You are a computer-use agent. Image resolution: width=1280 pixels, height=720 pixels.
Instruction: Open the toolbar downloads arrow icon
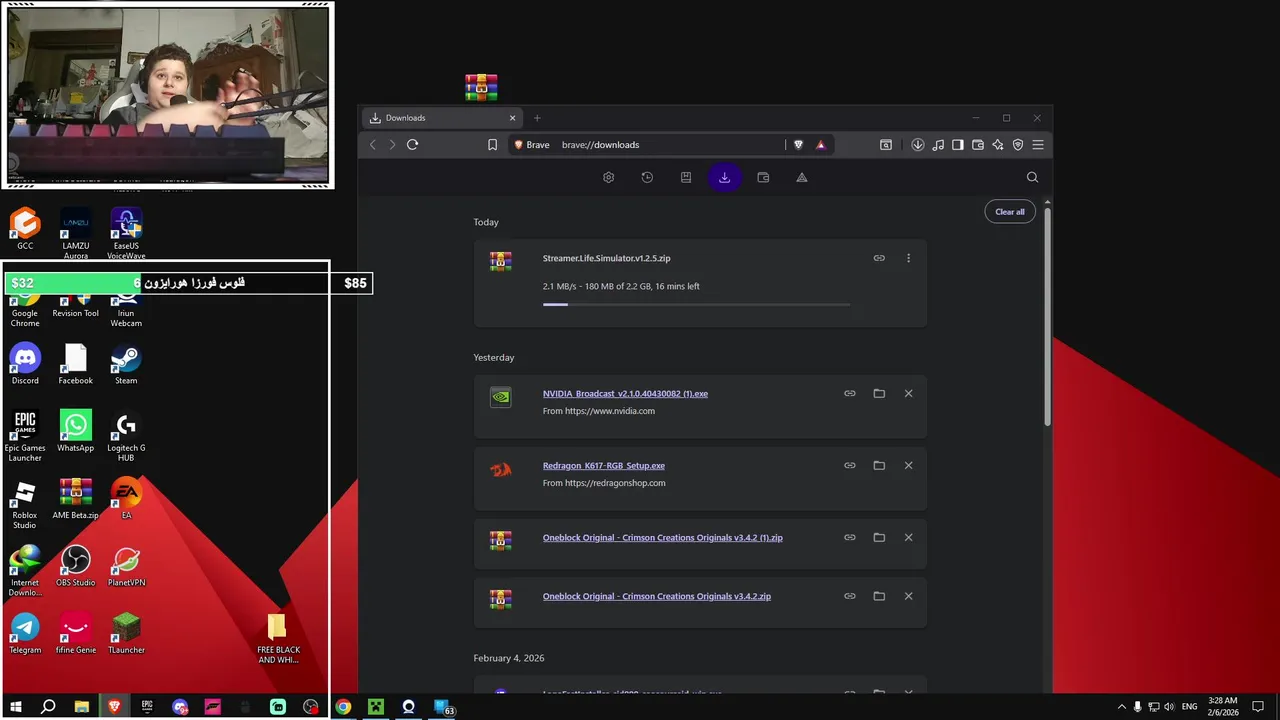click(917, 145)
